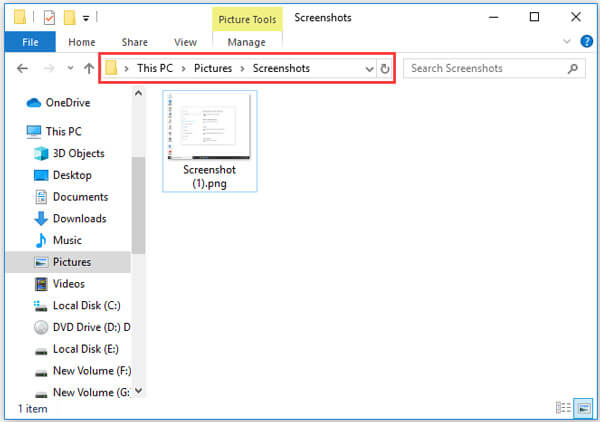Expand the ribbon with the chevron

point(567,42)
